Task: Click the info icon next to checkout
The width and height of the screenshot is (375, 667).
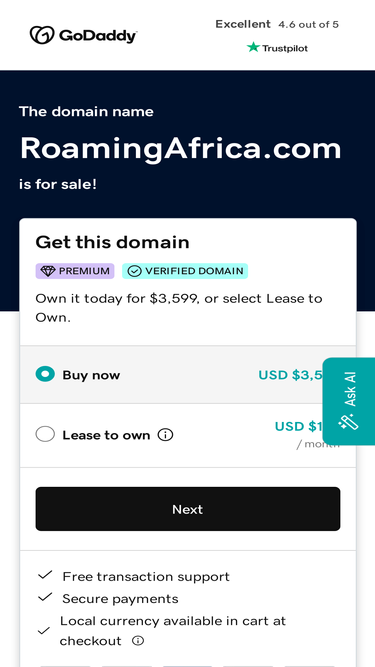Action: tap(138, 641)
